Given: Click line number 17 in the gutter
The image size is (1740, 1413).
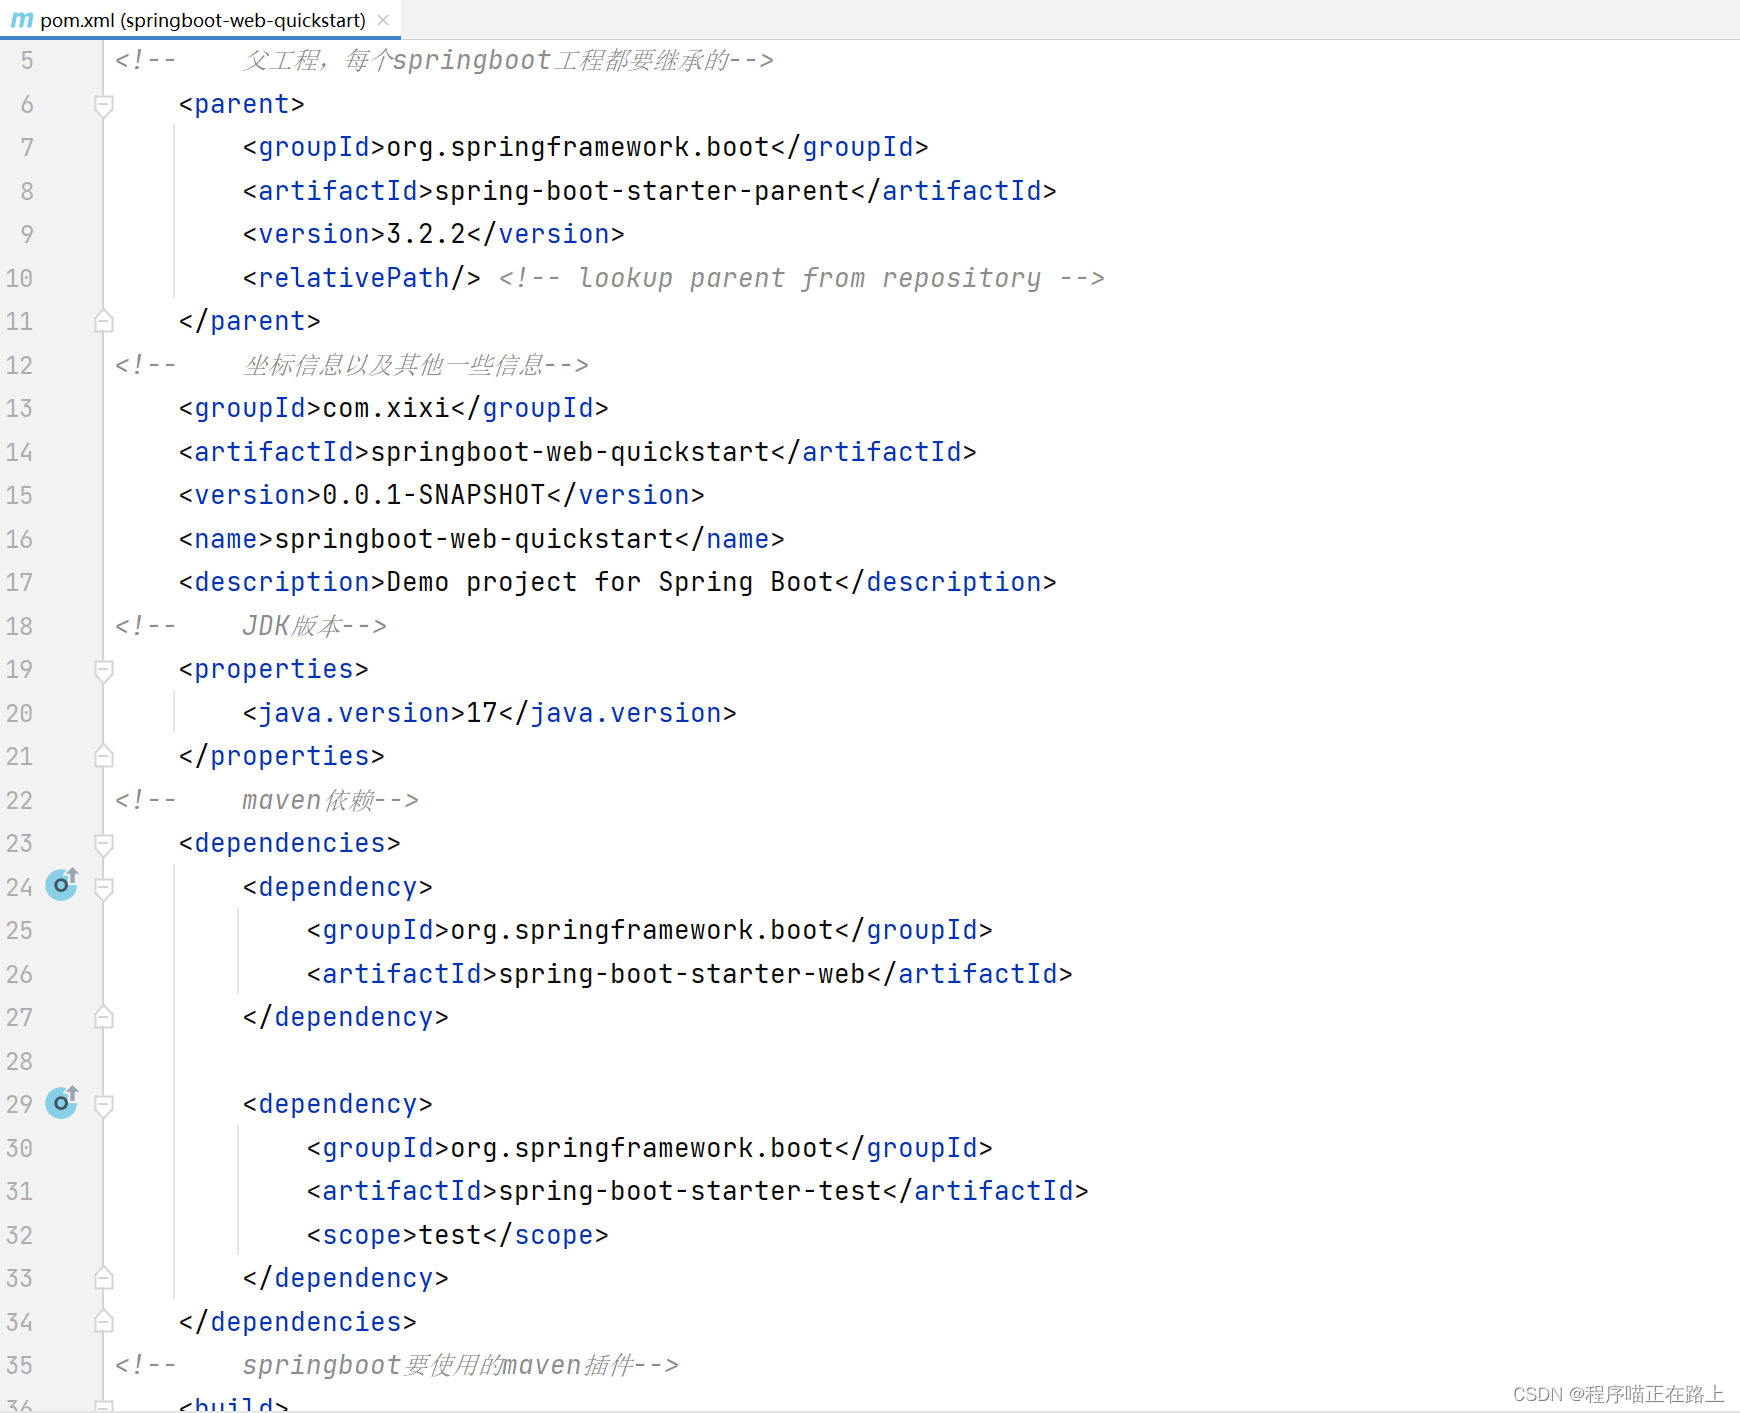Looking at the screenshot, I should [20, 582].
